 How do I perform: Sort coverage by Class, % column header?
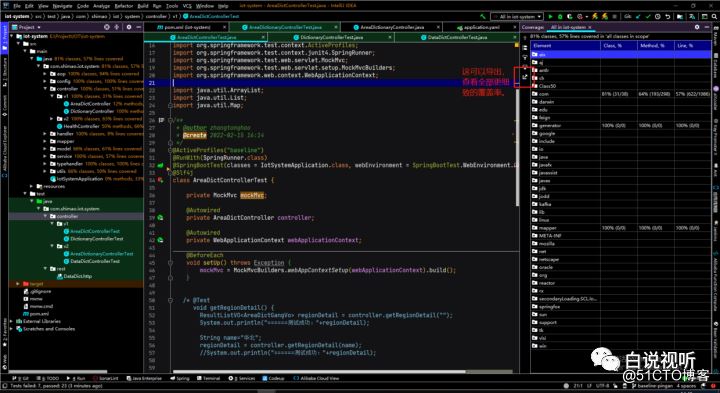click(619, 45)
